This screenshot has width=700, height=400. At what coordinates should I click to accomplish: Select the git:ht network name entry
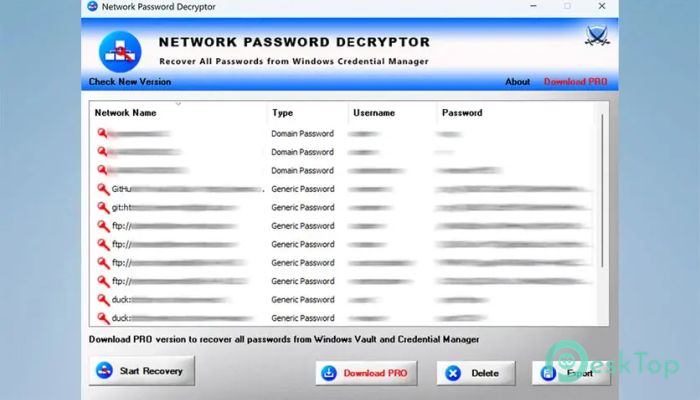pyautogui.click(x=175, y=208)
